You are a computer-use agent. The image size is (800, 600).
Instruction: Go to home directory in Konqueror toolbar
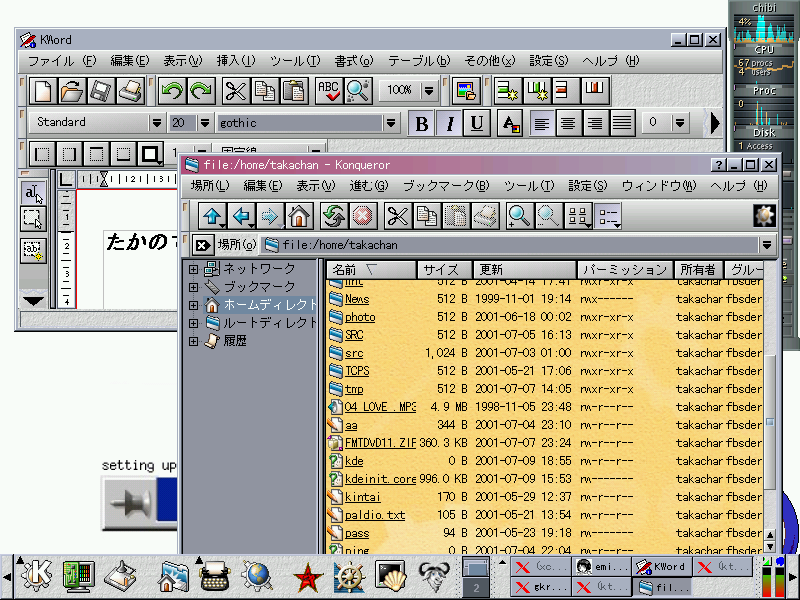pos(299,216)
